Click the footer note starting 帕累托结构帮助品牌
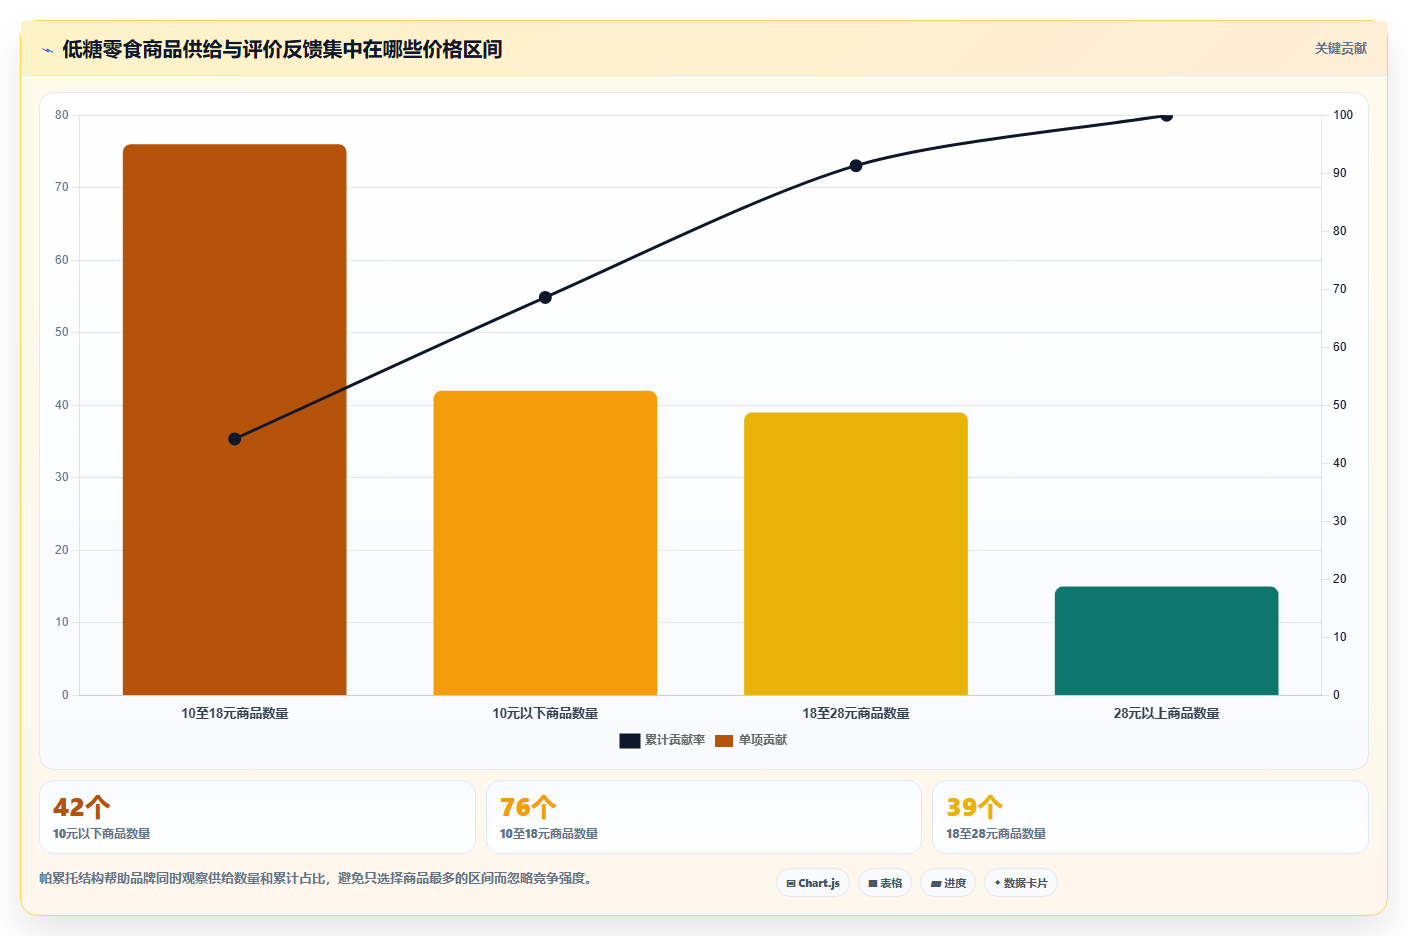Image resolution: width=1408 pixels, height=936 pixels. click(316, 879)
